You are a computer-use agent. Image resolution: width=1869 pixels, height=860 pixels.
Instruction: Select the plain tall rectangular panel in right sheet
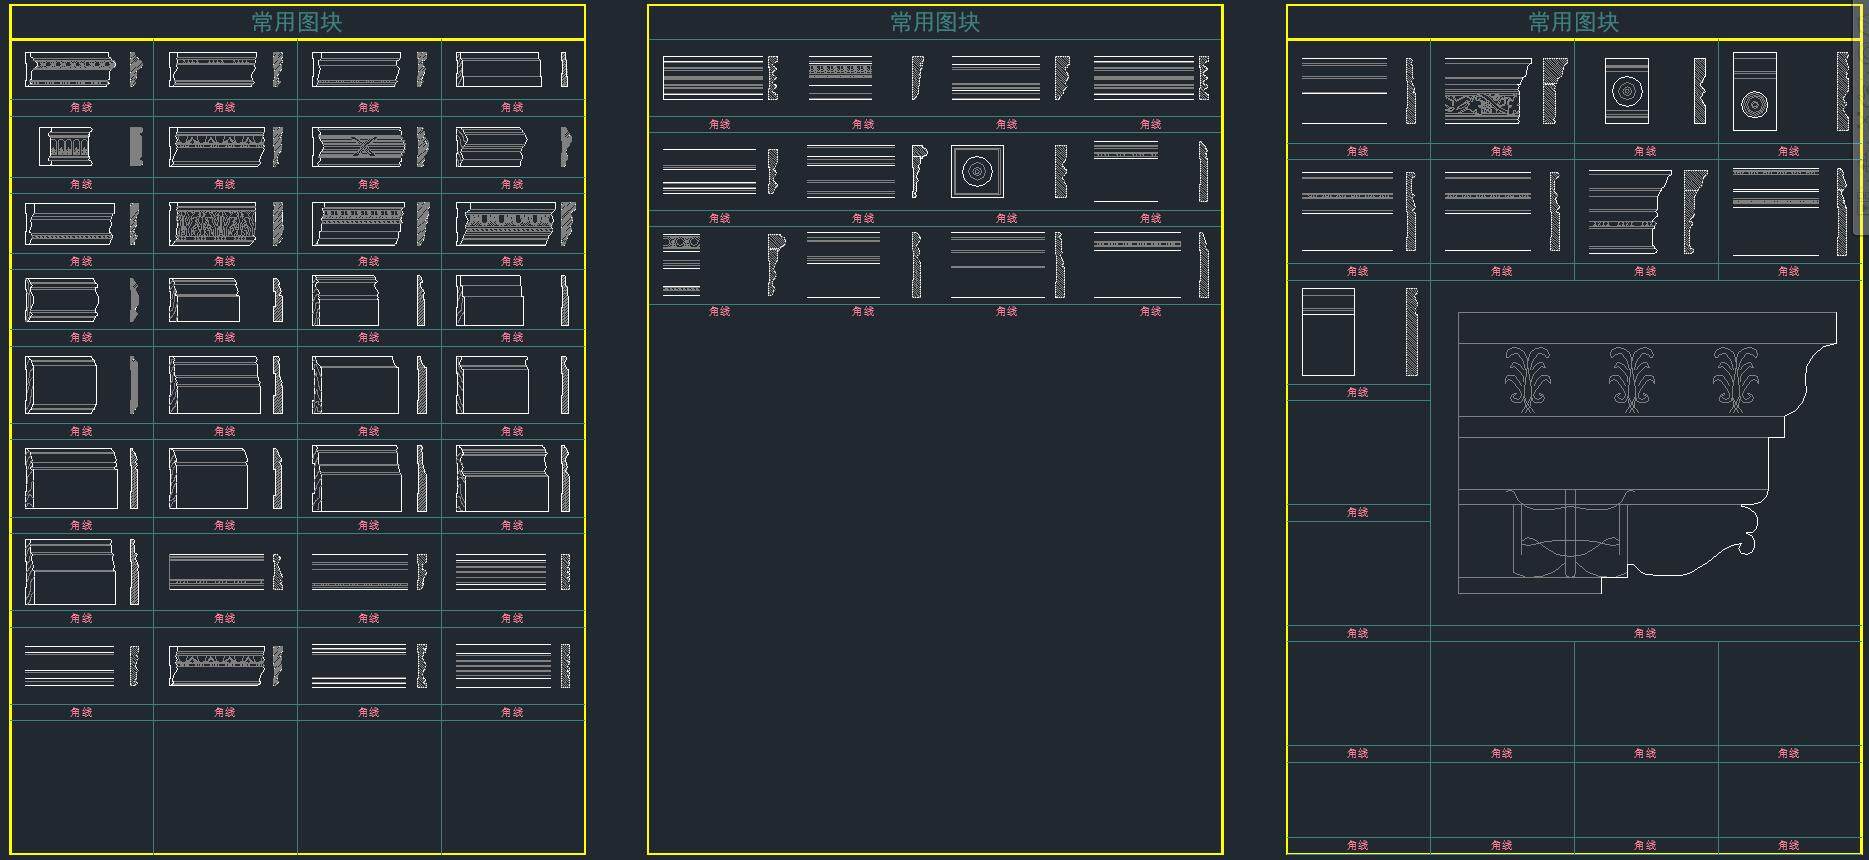(1328, 332)
